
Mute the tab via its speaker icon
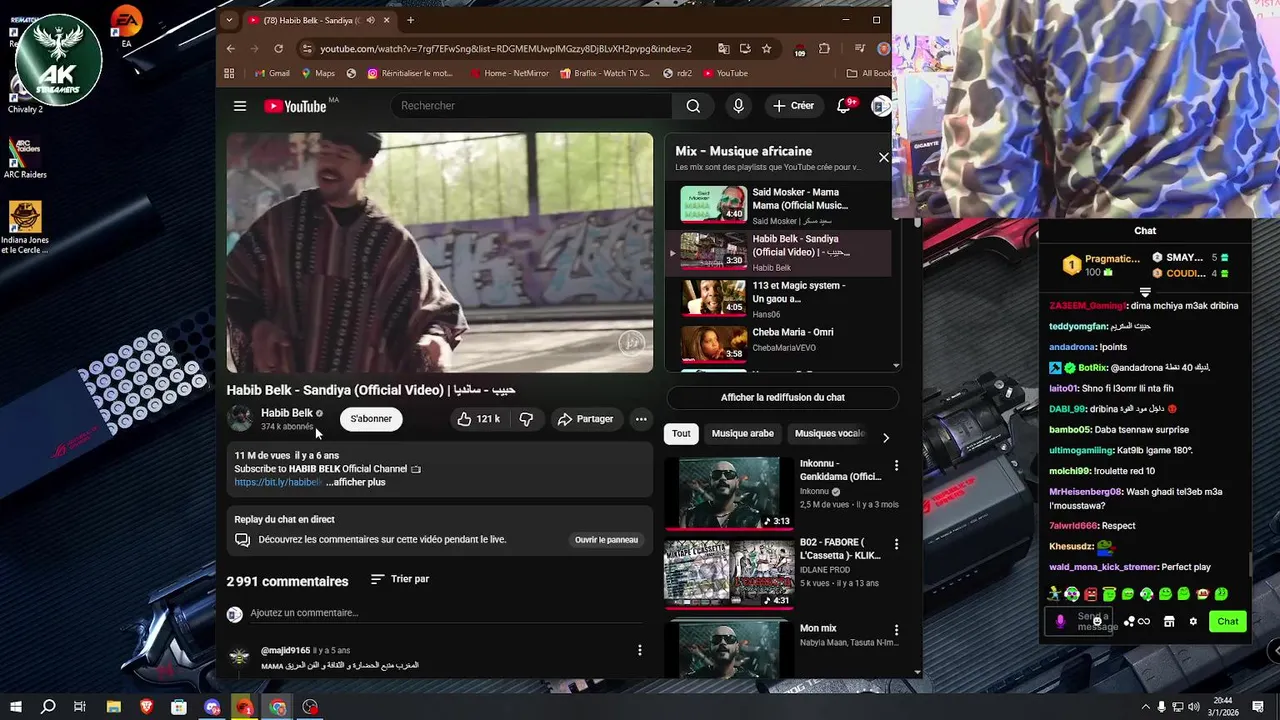click(371, 20)
